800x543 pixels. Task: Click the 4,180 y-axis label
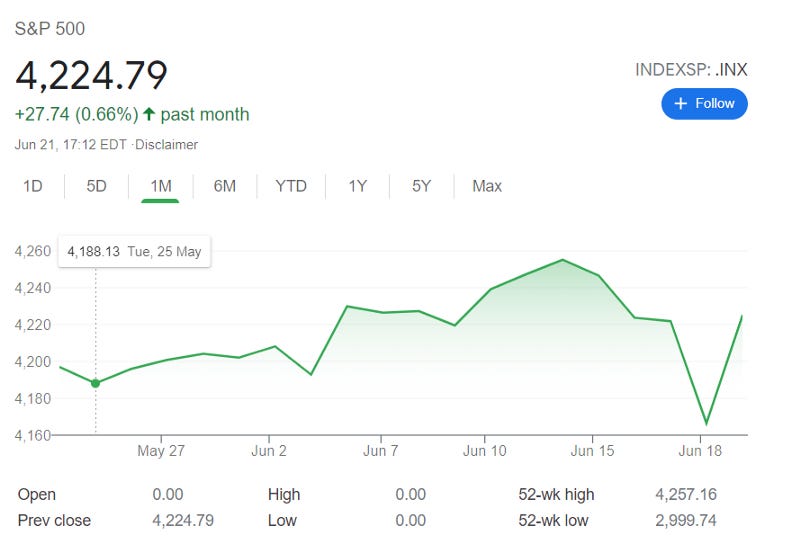33,398
